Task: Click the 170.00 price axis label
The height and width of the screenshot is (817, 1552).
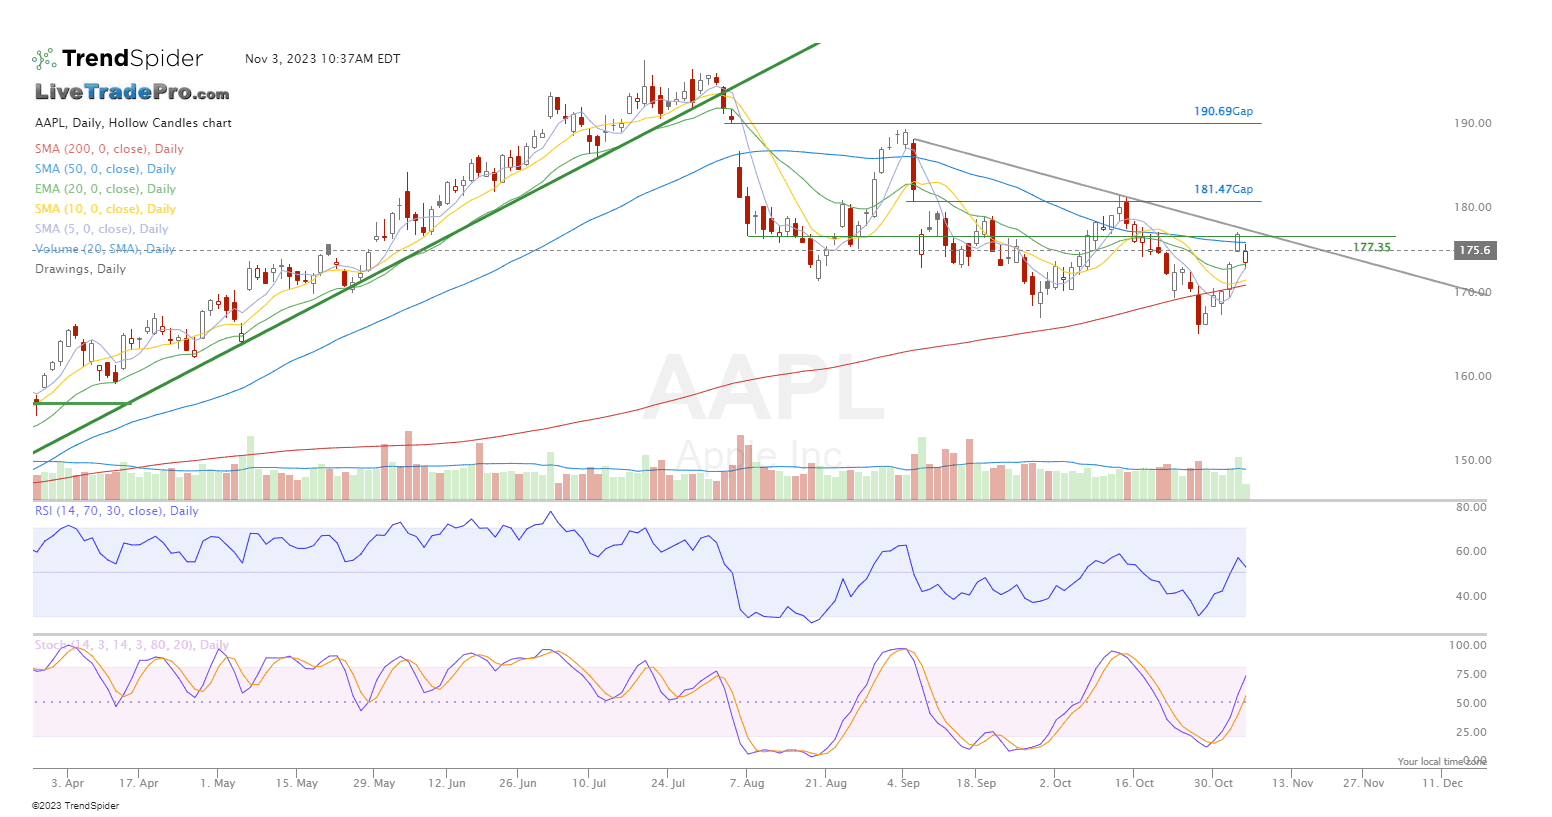Action: pos(1472,292)
